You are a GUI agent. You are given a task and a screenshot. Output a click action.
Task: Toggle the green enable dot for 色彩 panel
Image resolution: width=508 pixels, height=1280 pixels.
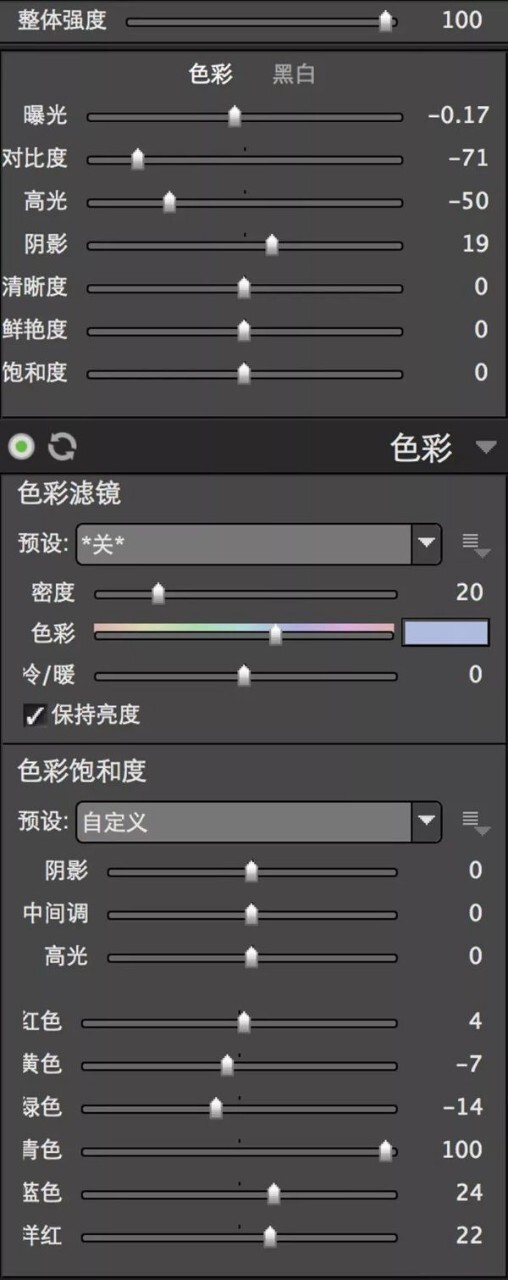22,447
